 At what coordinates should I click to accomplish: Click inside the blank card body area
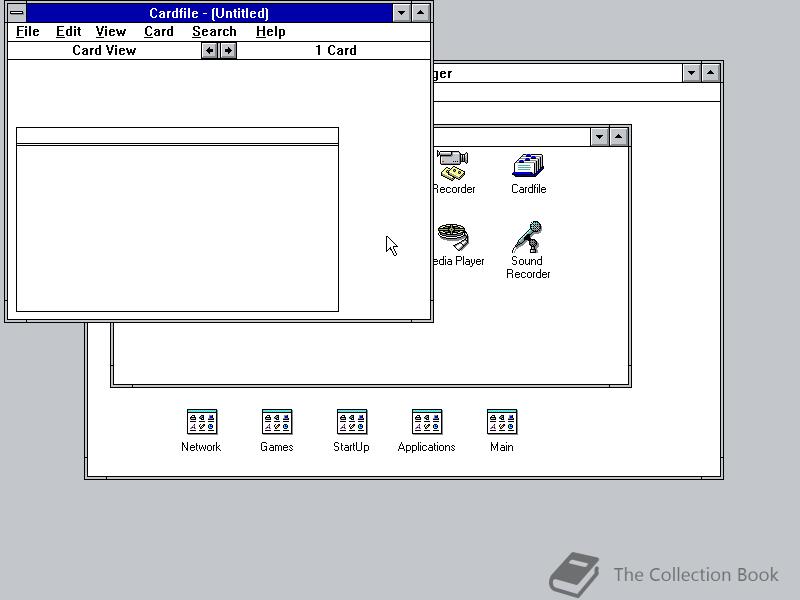pyautogui.click(x=178, y=229)
